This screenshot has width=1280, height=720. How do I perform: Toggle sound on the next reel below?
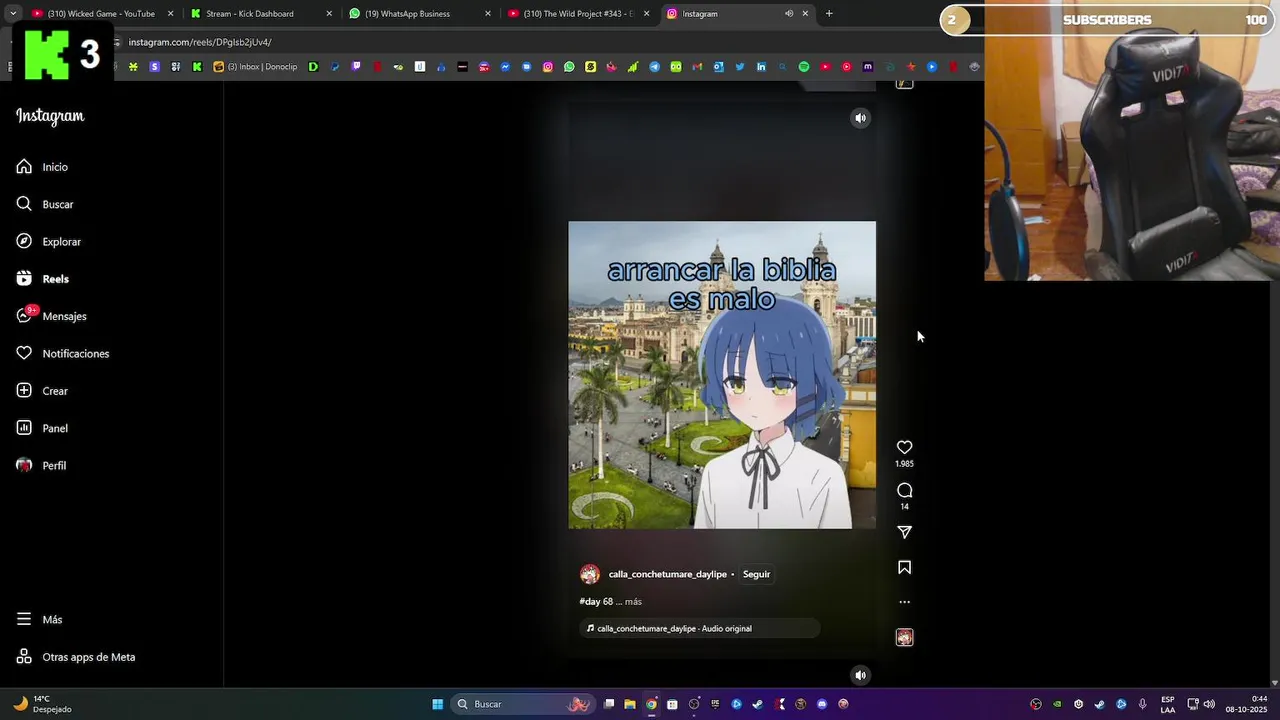tap(860, 675)
